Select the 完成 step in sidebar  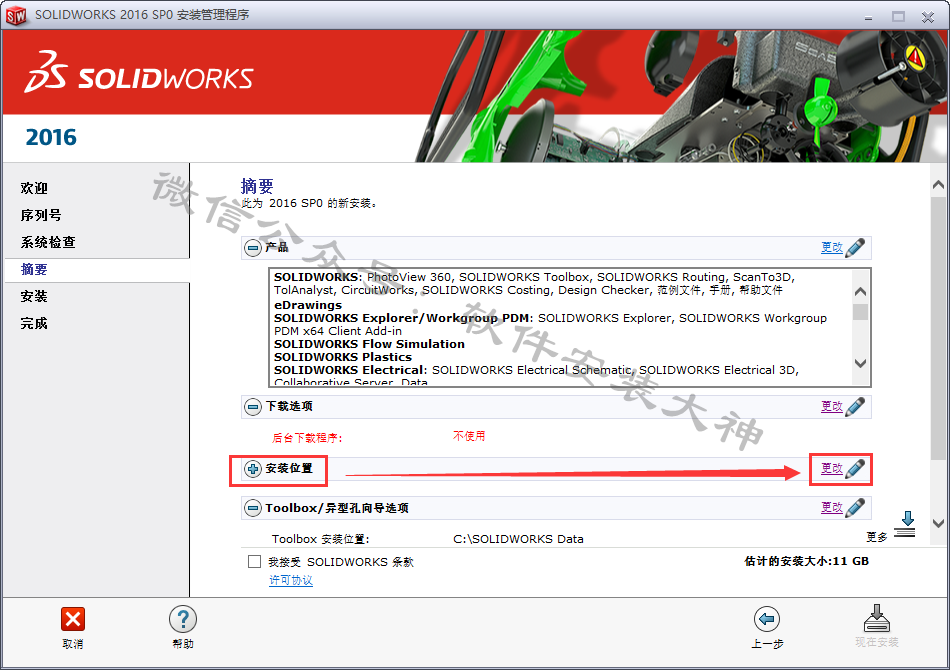point(34,323)
